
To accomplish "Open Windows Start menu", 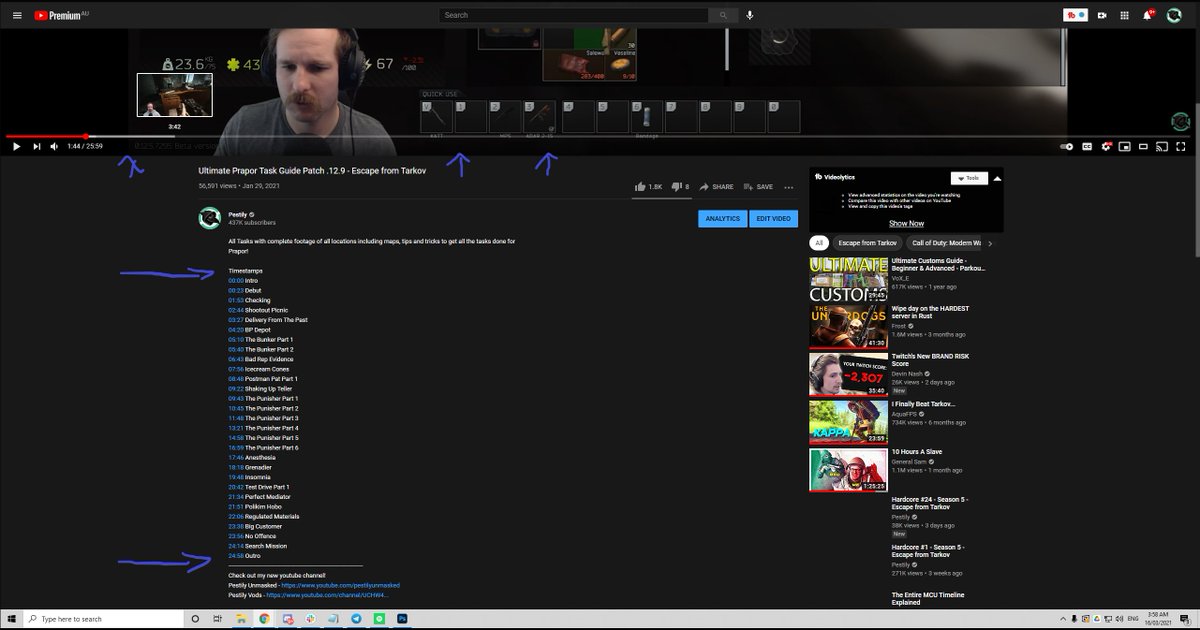I will 10,619.
